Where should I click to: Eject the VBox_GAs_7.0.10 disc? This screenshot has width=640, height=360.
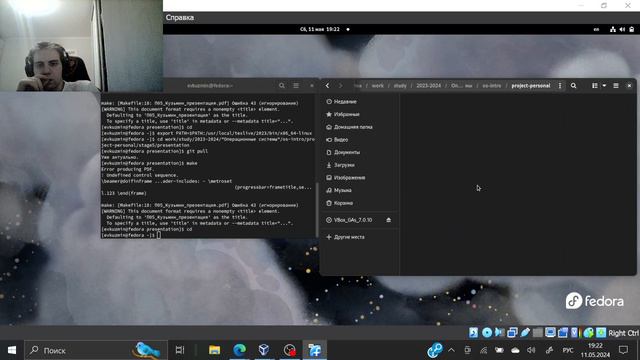(389, 220)
